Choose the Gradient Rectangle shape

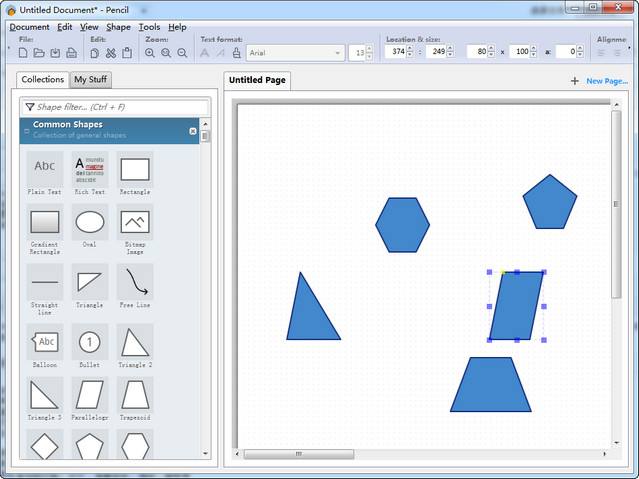45,230
